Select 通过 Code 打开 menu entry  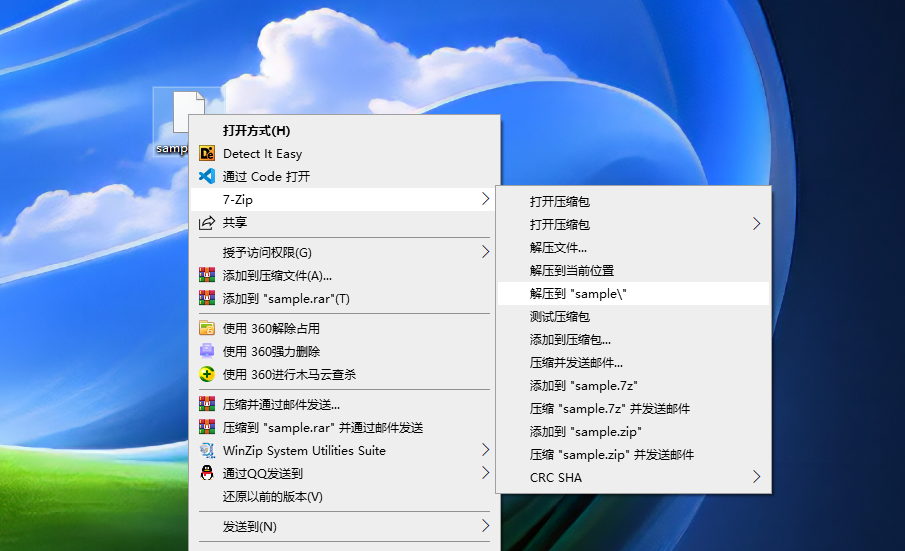click(x=345, y=177)
